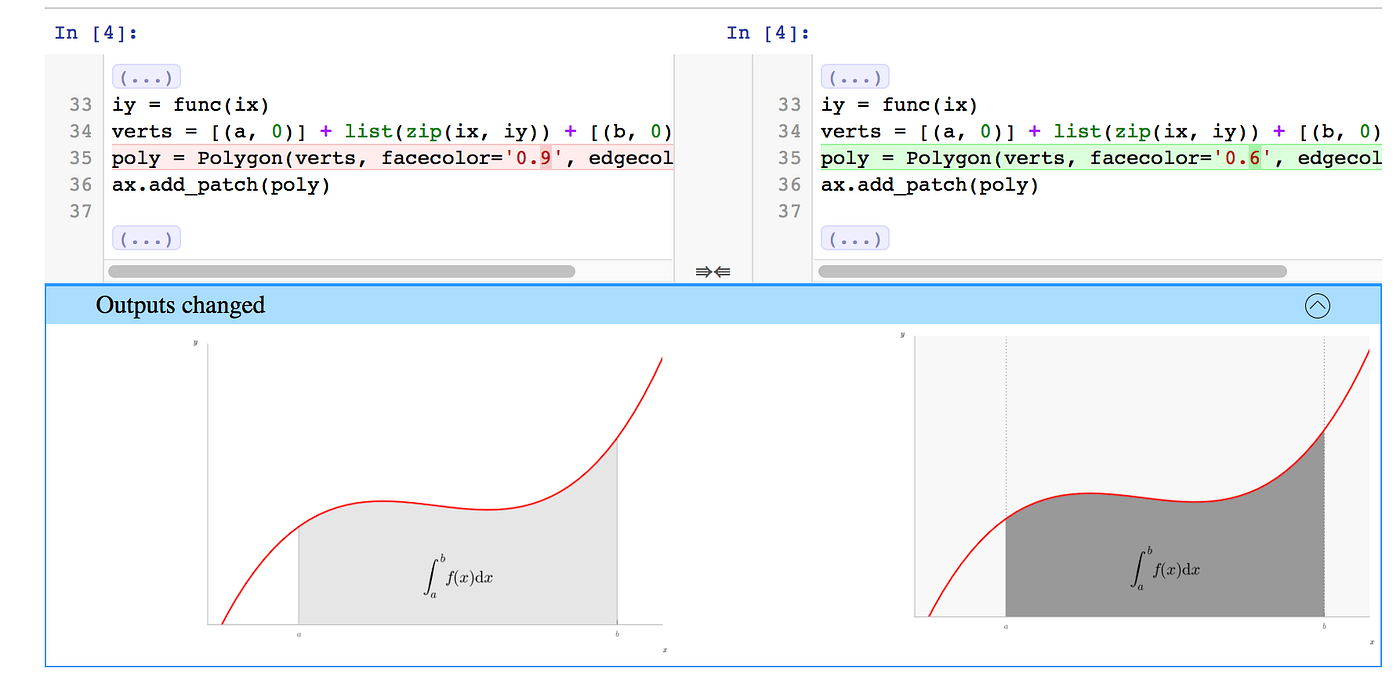Click line number 35 in the left panel
Image resolution: width=1400 pixels, height=695 pixels.
pos(80,157)
